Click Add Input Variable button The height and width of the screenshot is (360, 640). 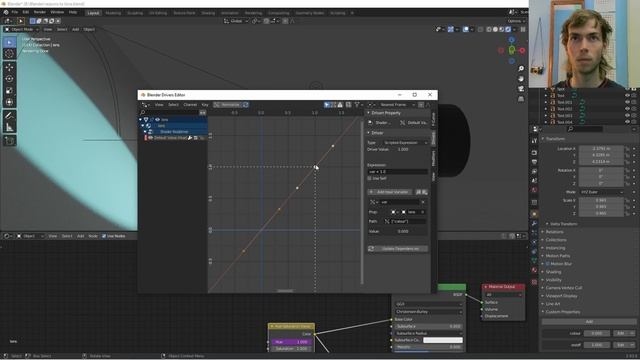391,192
